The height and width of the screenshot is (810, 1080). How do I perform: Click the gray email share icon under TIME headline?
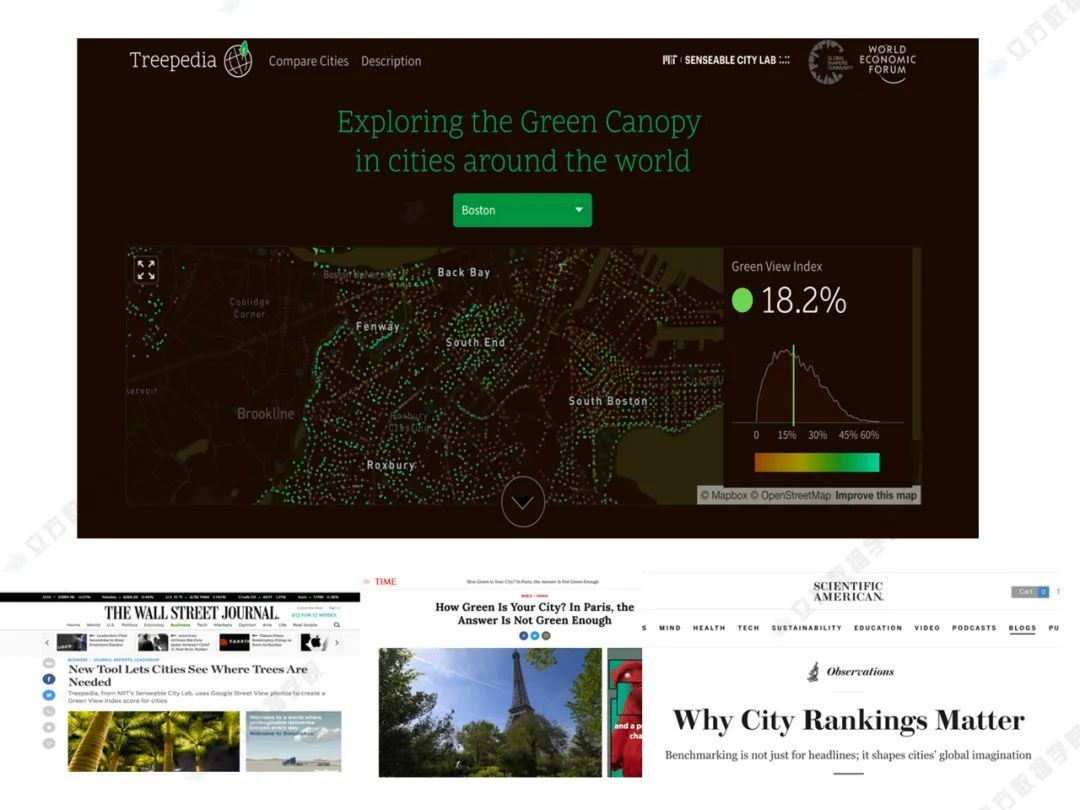[546, 636]
